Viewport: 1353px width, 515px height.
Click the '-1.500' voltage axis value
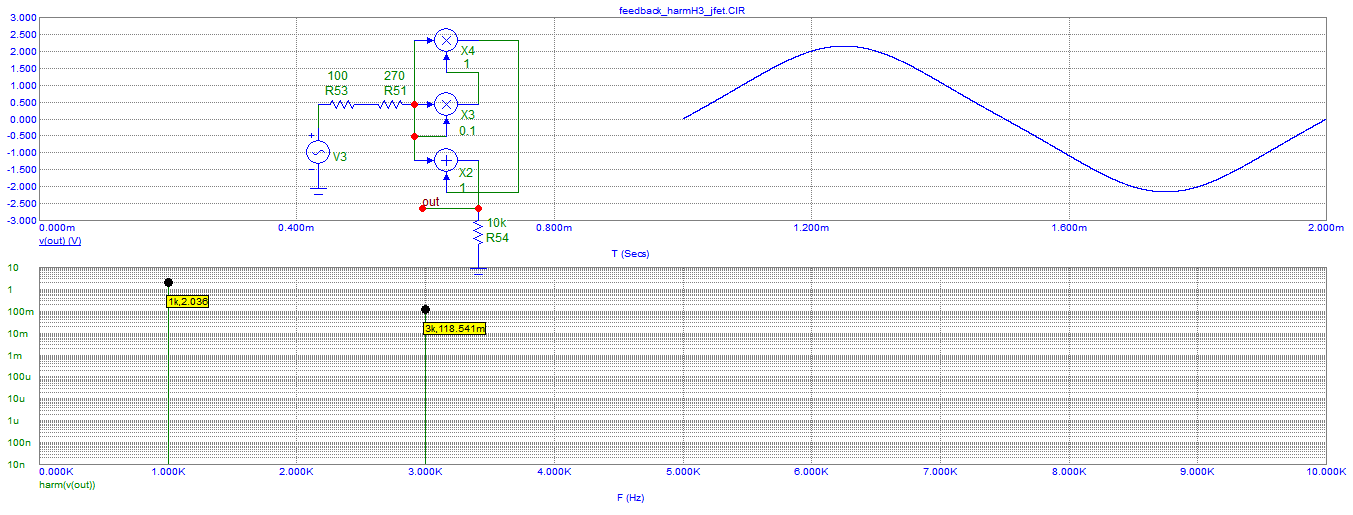pyautogui.click(x=21, y=170)
